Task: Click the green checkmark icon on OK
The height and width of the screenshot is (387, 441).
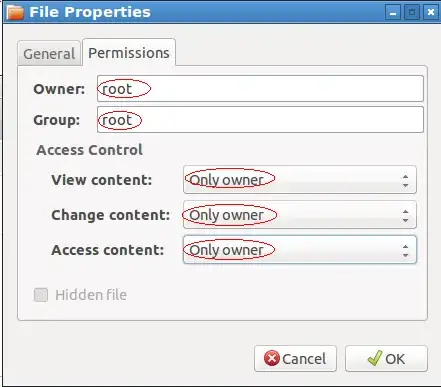Action: click(374, 358)
